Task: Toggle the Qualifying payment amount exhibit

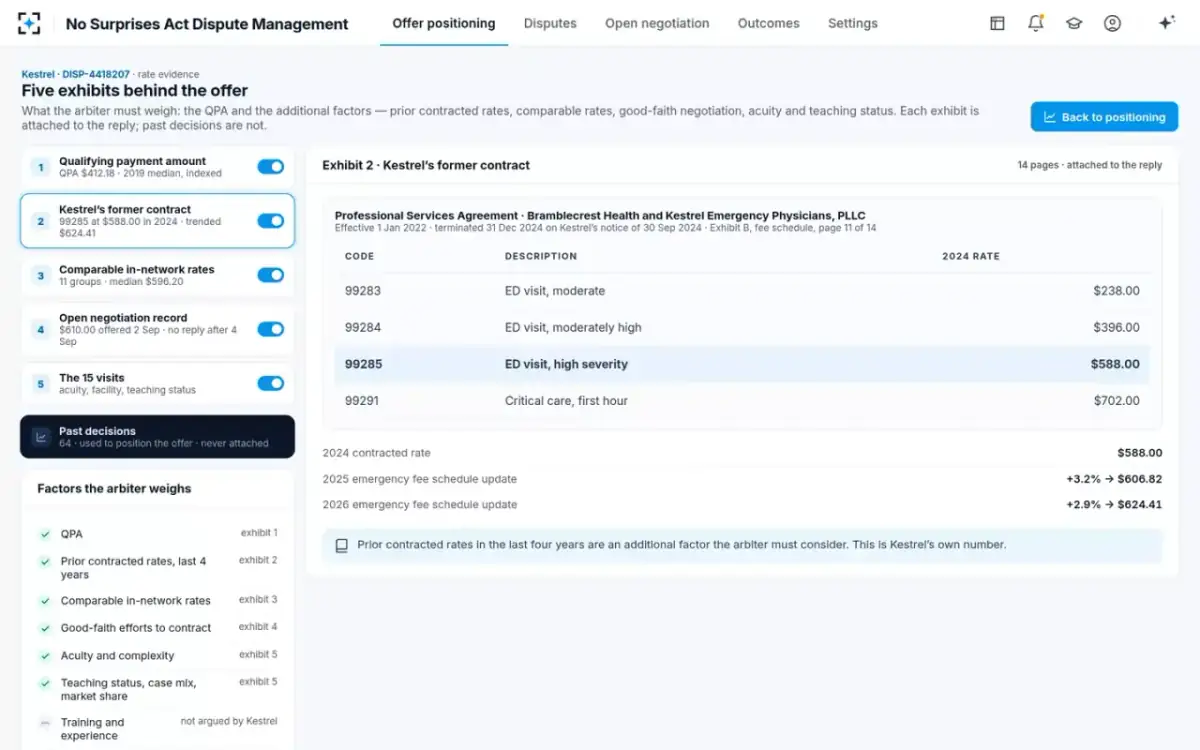Action: [x=271, y=167]
